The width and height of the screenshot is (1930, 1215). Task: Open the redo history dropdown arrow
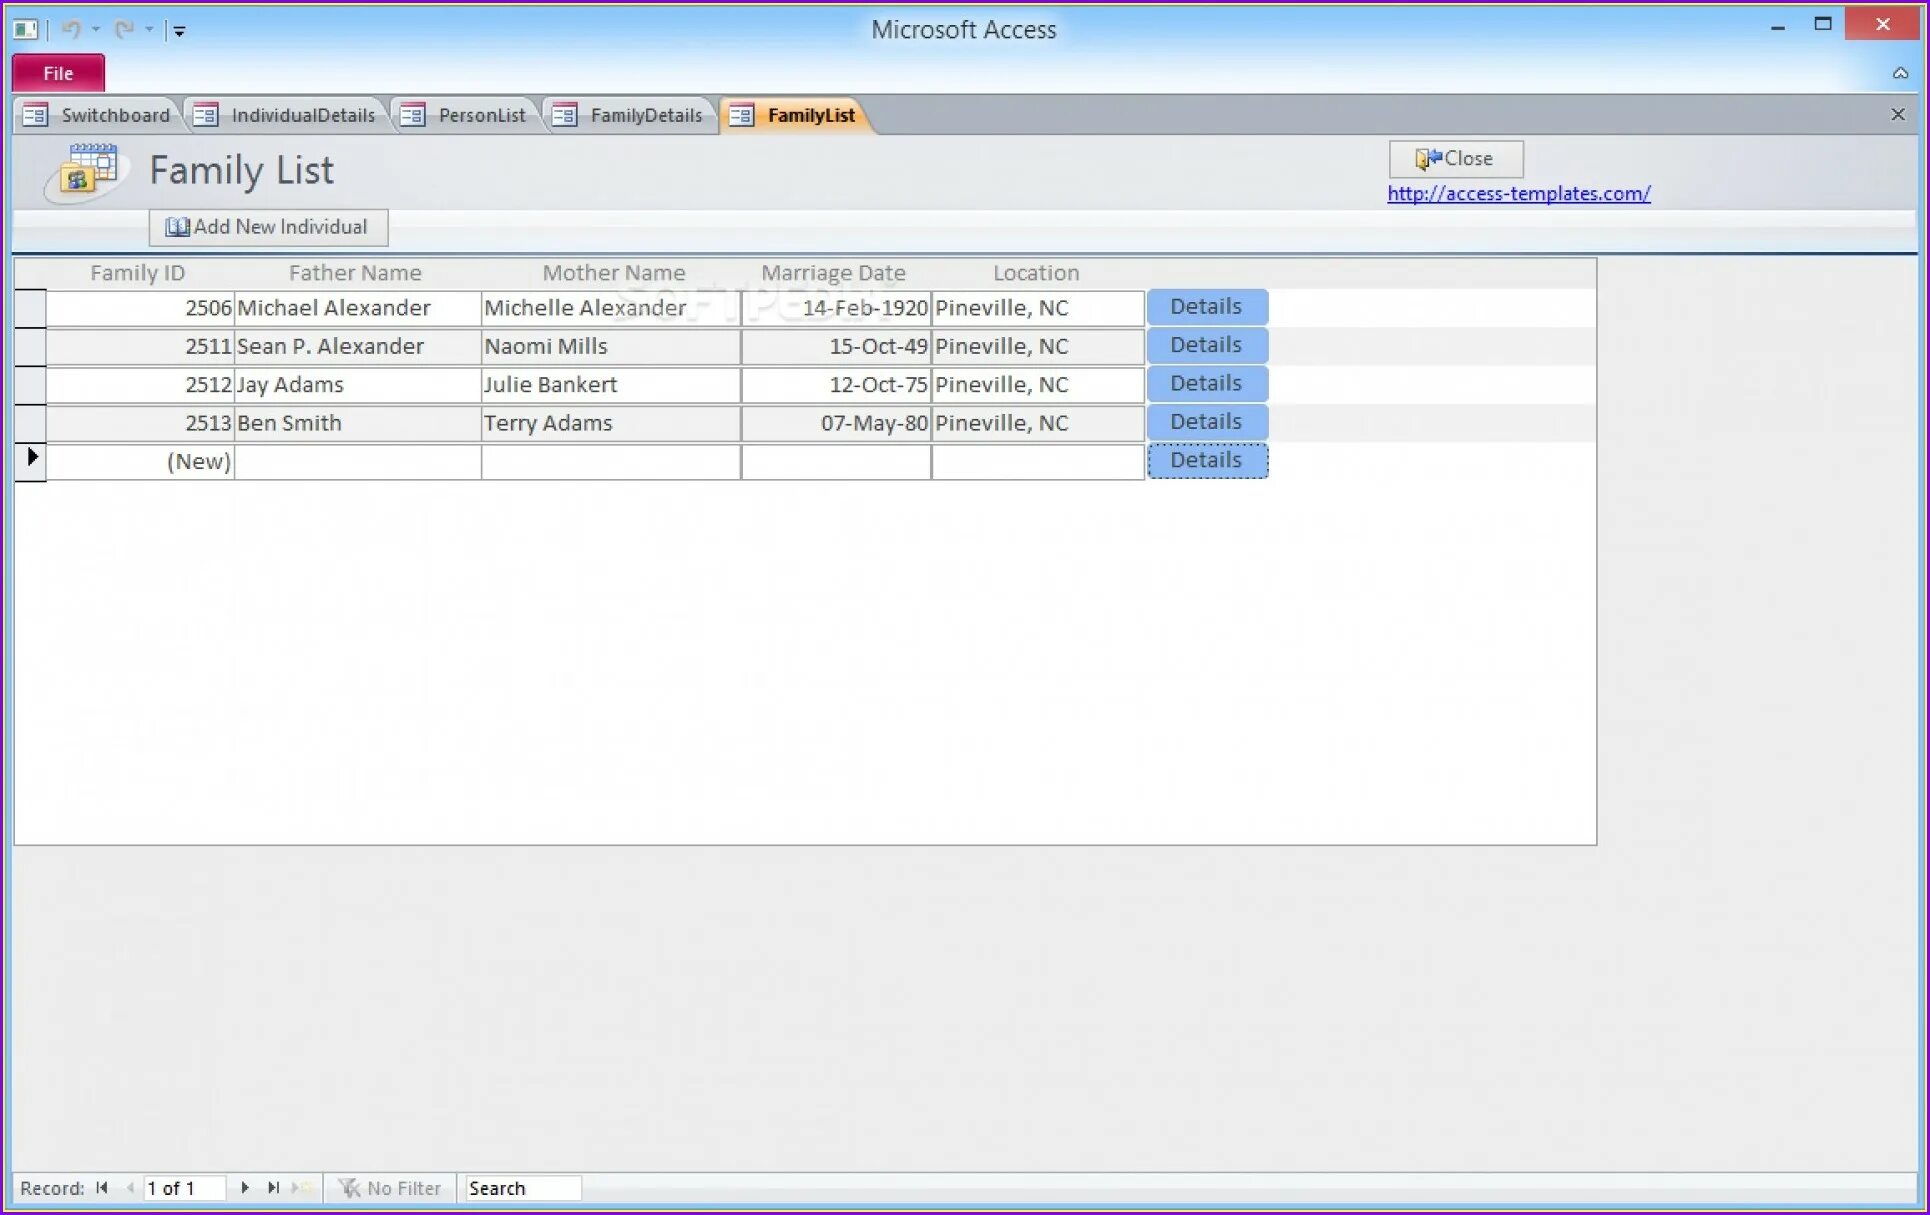click(149, 29)
